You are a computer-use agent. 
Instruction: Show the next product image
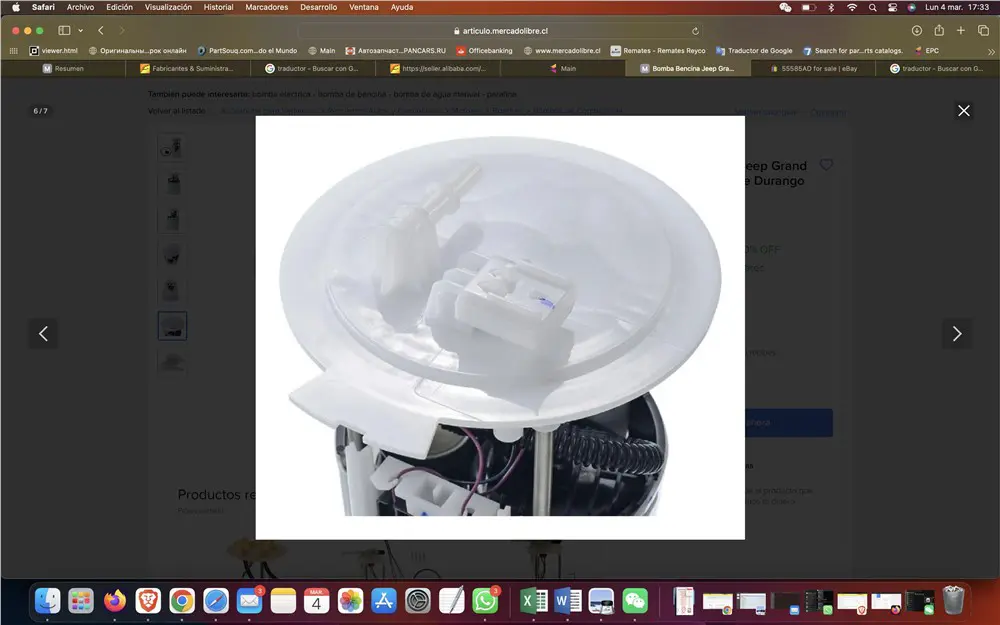point(956,334)
